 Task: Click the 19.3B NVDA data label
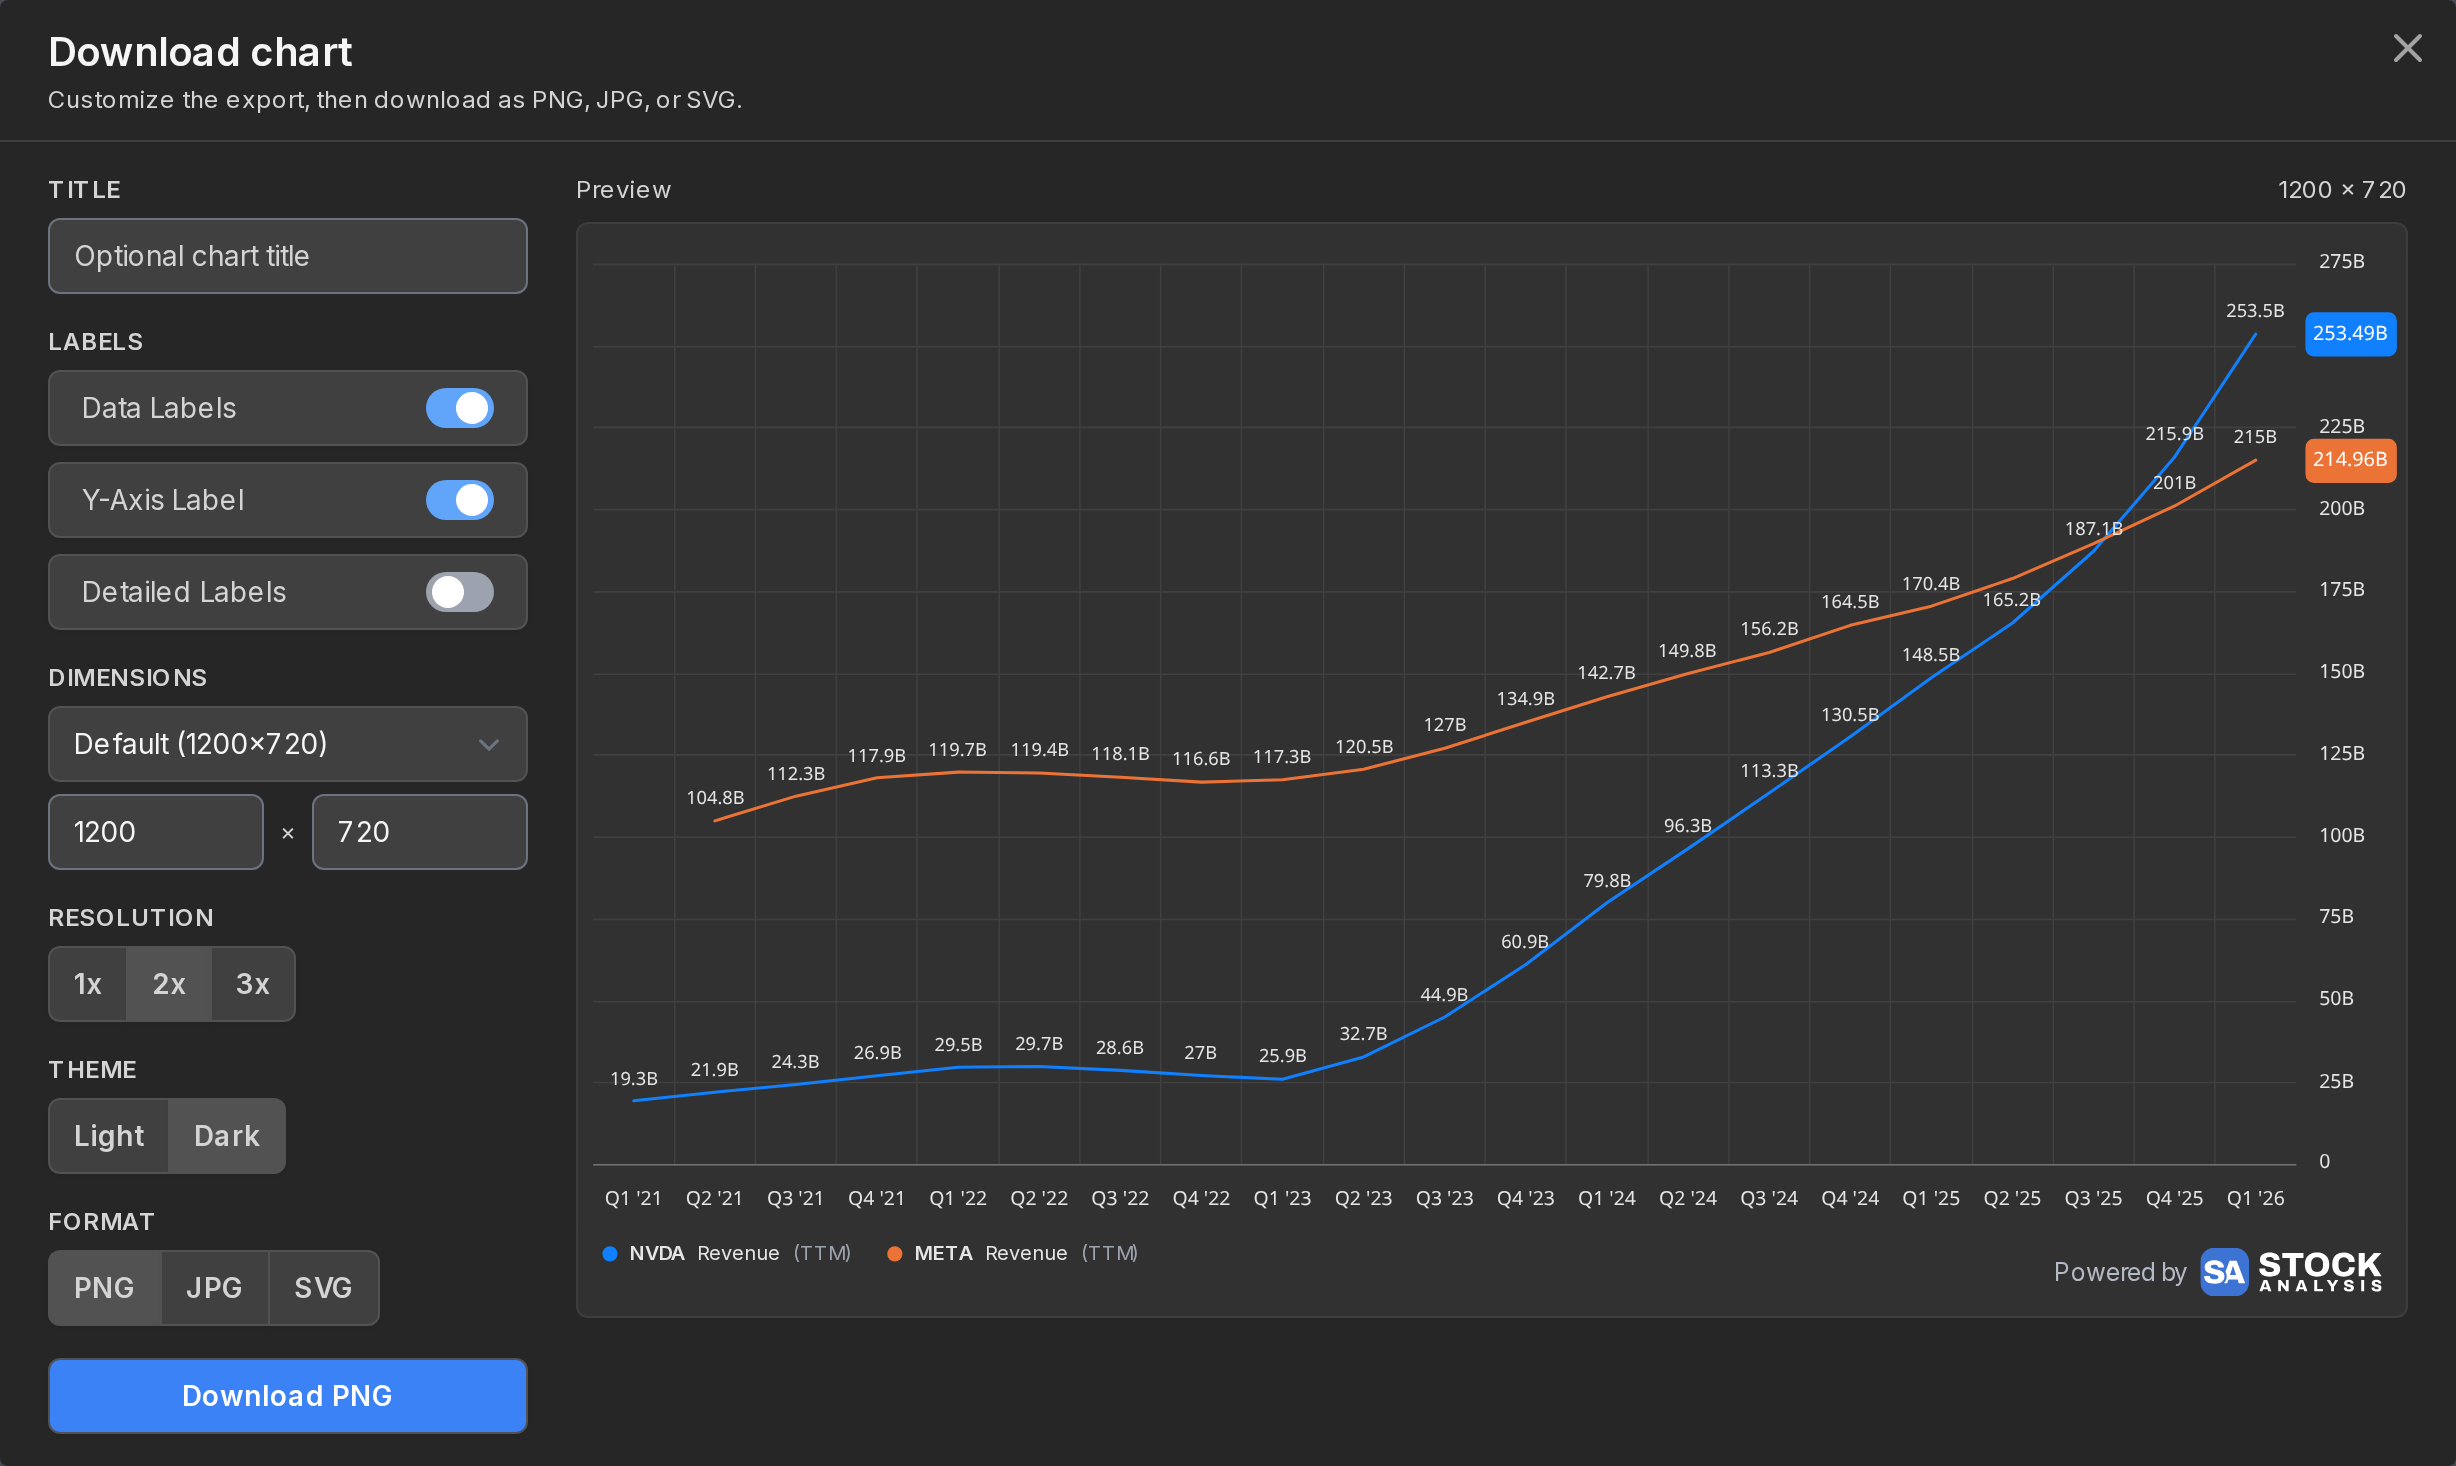point(634,1079)
